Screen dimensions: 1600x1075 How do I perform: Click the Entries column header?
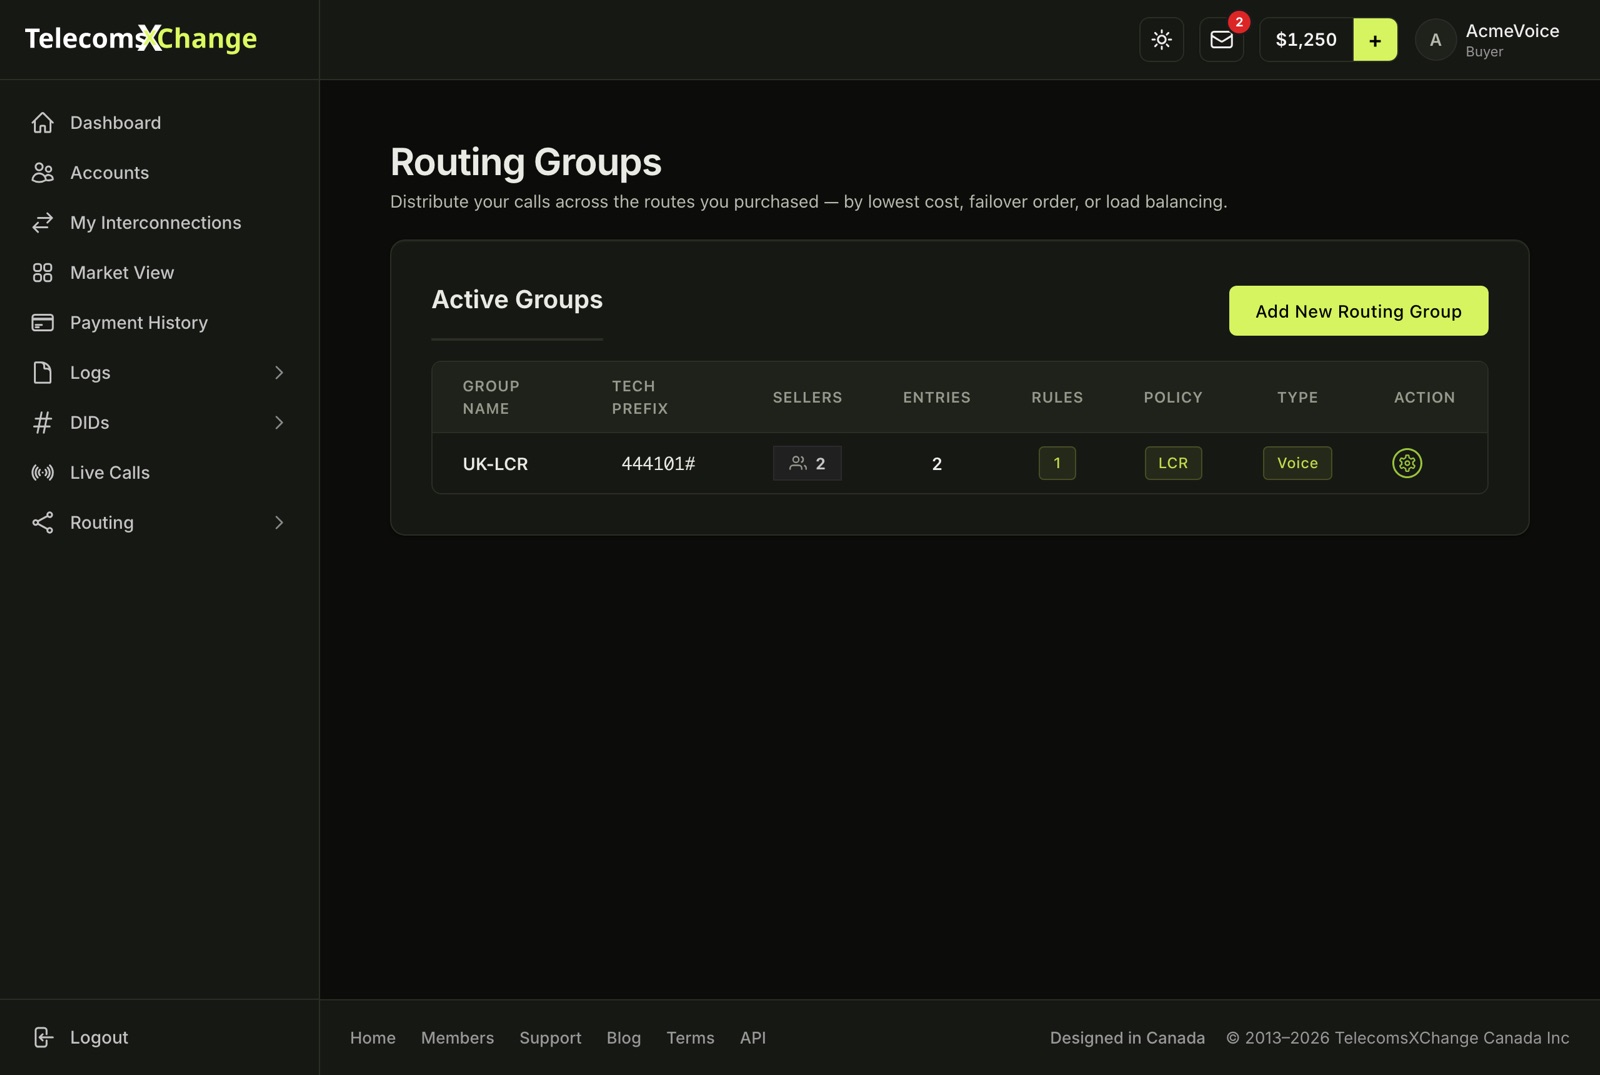[x=936, y=397]
